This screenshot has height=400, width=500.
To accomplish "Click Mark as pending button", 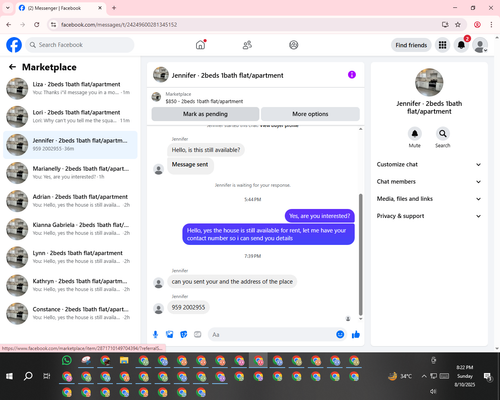I will pos(205,114).
